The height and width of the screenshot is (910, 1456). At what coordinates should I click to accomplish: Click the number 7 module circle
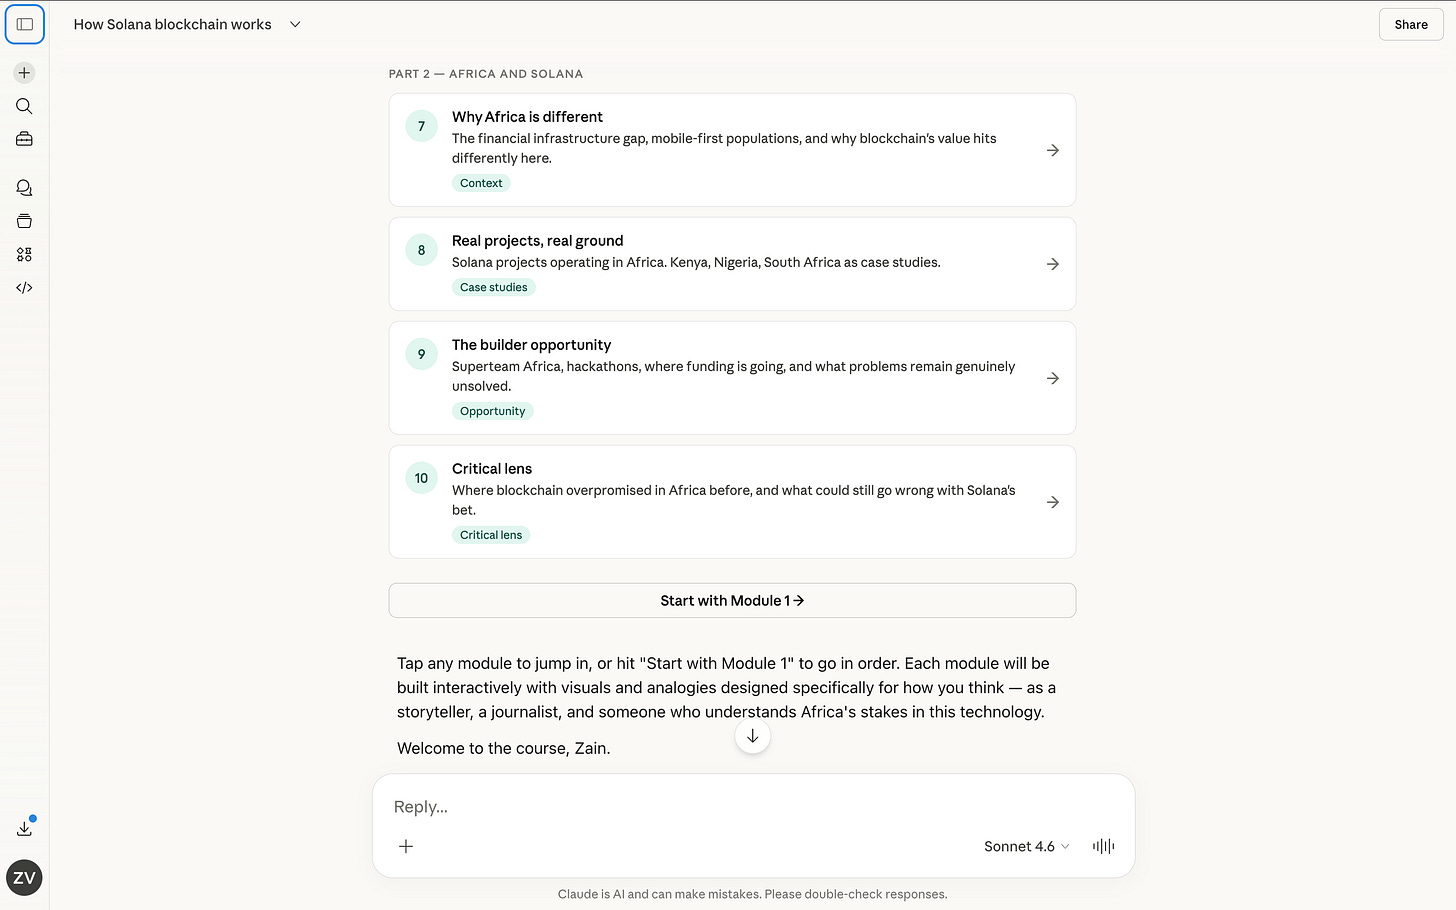(x=421, y=126)
